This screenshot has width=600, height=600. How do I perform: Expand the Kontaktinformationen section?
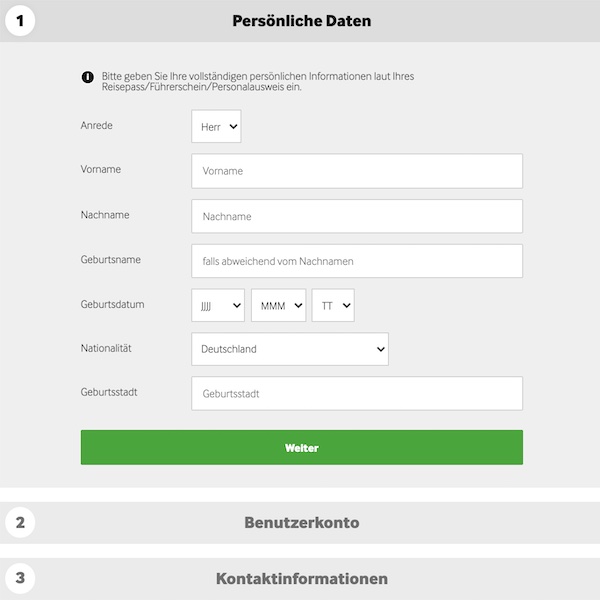pos(301,578)
